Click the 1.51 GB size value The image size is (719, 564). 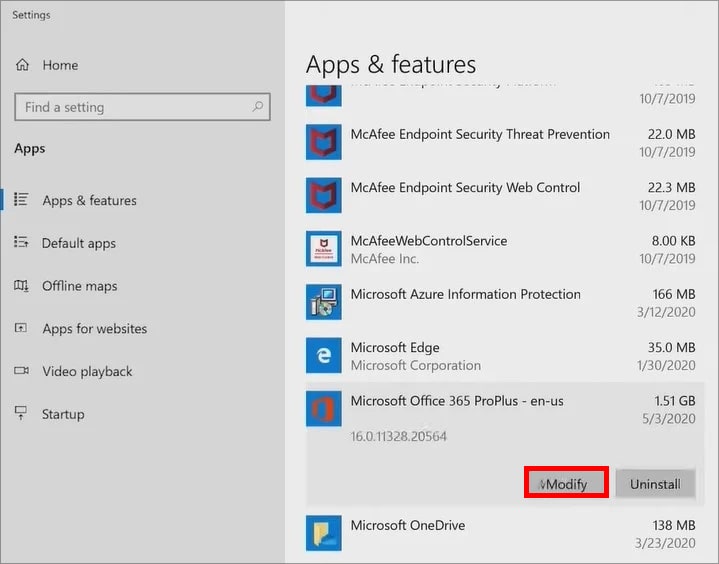click(675, 401)
